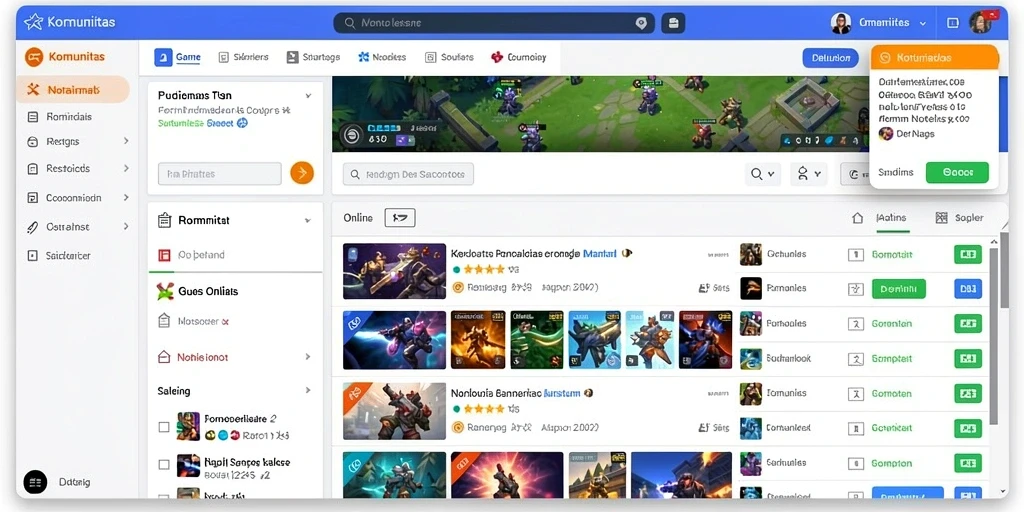
Task: Open the person filter dropdown
Action: pos(808,174)
